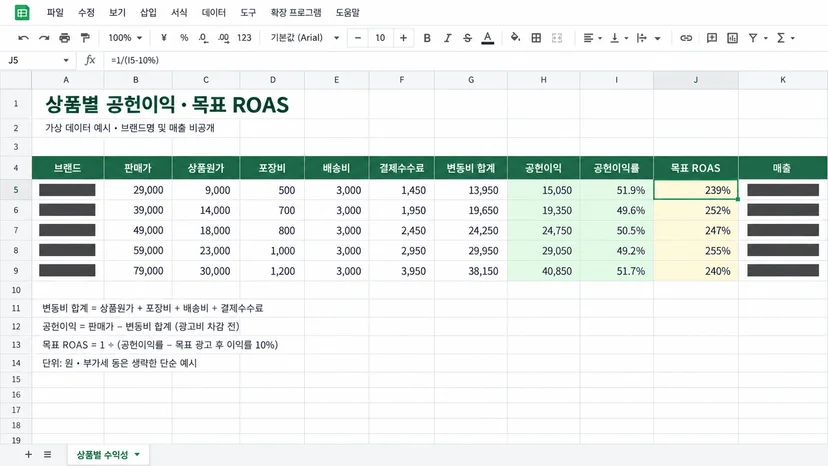
Task: Open the font family dropdown (Arial)
Action: point(305,38)
